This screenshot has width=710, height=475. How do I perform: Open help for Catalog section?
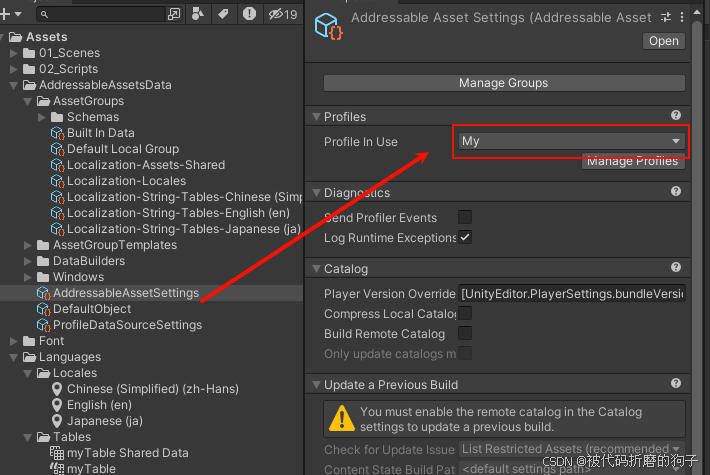click(676, 268)
